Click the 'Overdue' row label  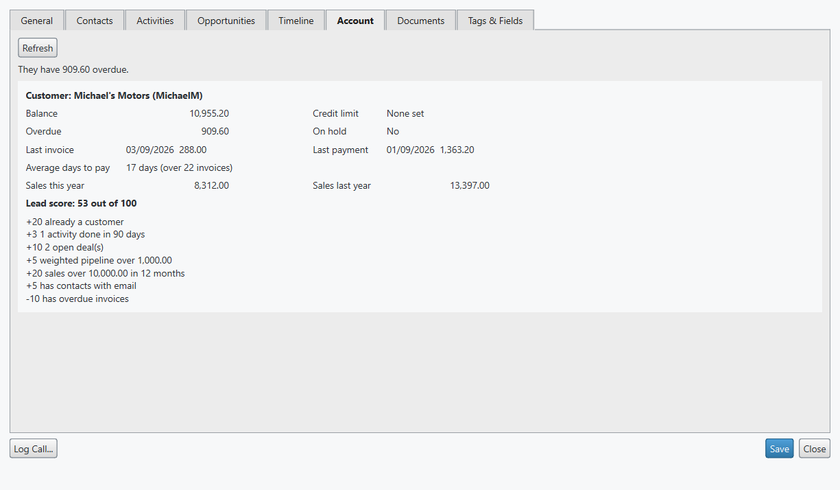(43, 131)
